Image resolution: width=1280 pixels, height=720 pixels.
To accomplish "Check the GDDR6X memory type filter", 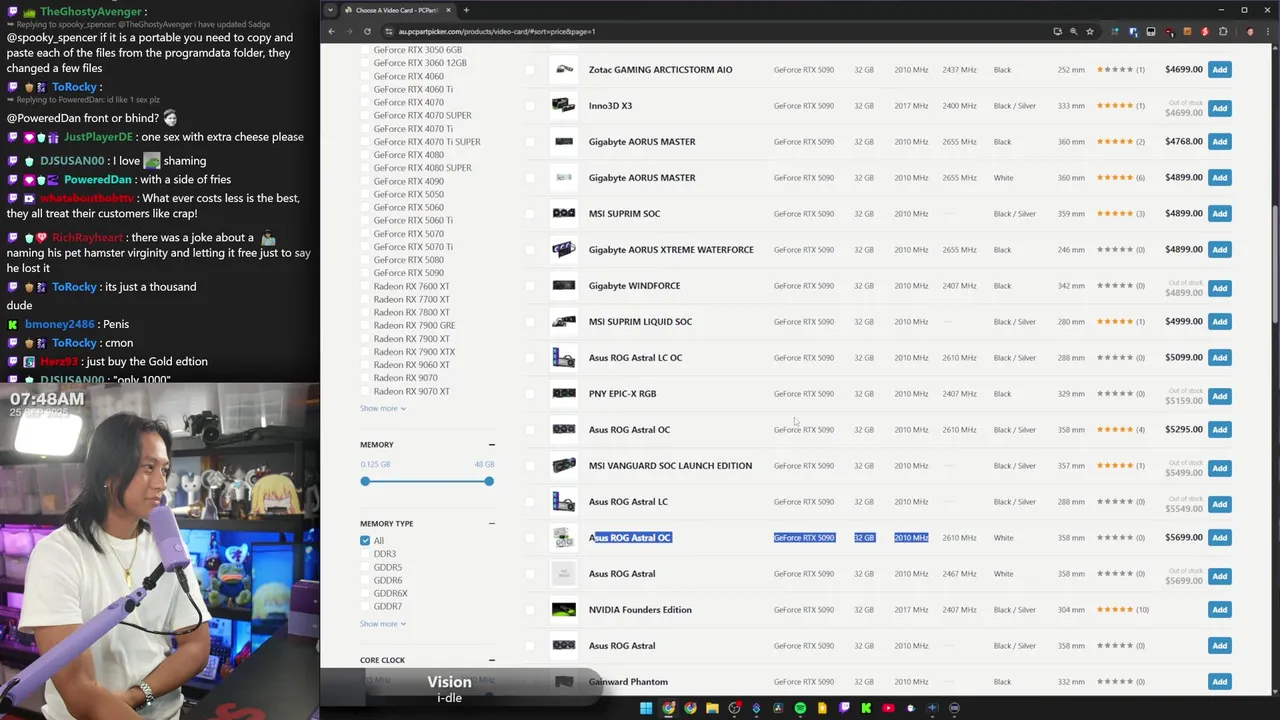I will point(365,593).
